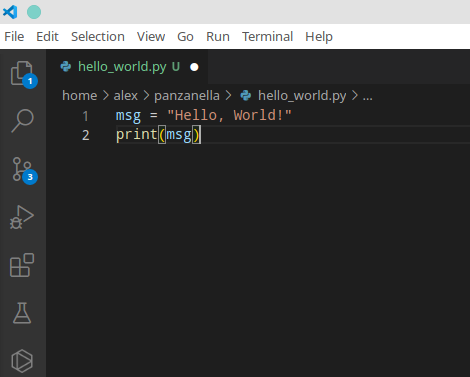
Task: Open the Selection menu
Action: pos(98,36)
